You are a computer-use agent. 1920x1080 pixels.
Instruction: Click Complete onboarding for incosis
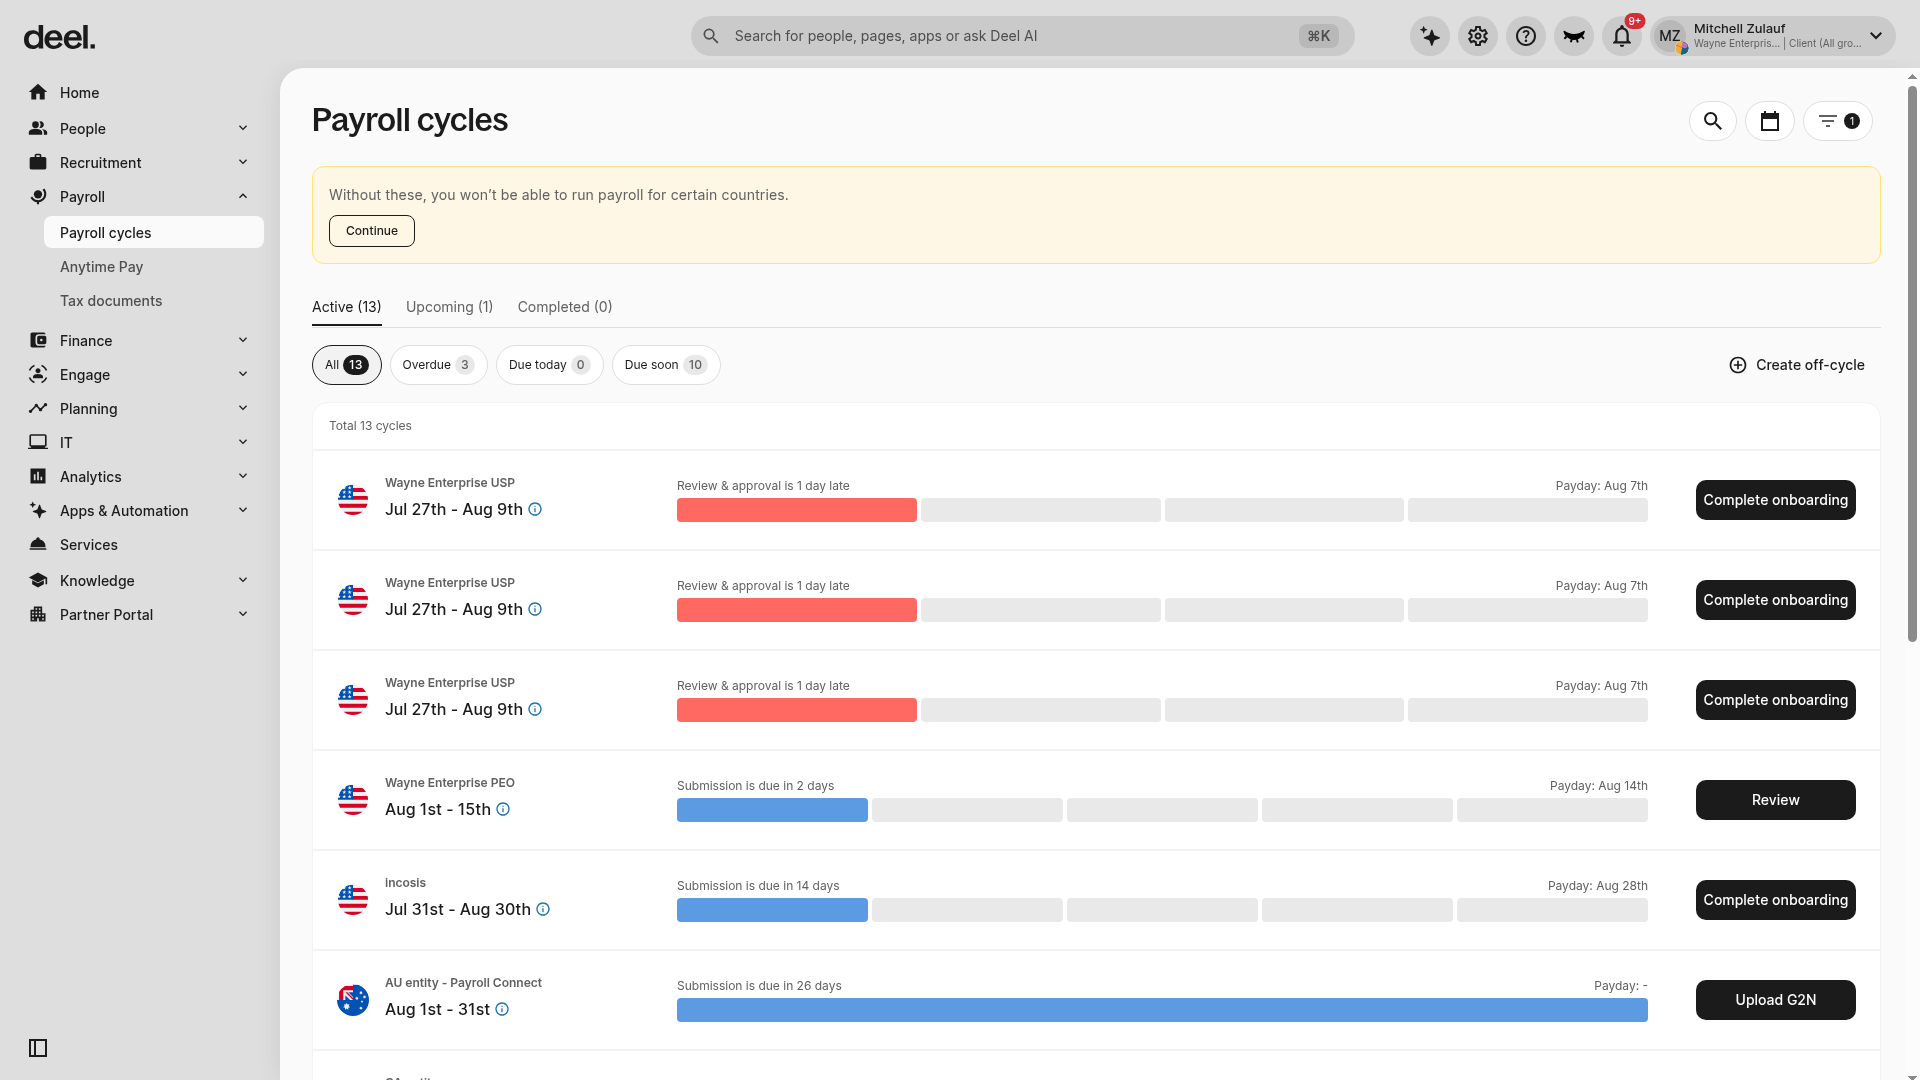tap(1775, 900)
